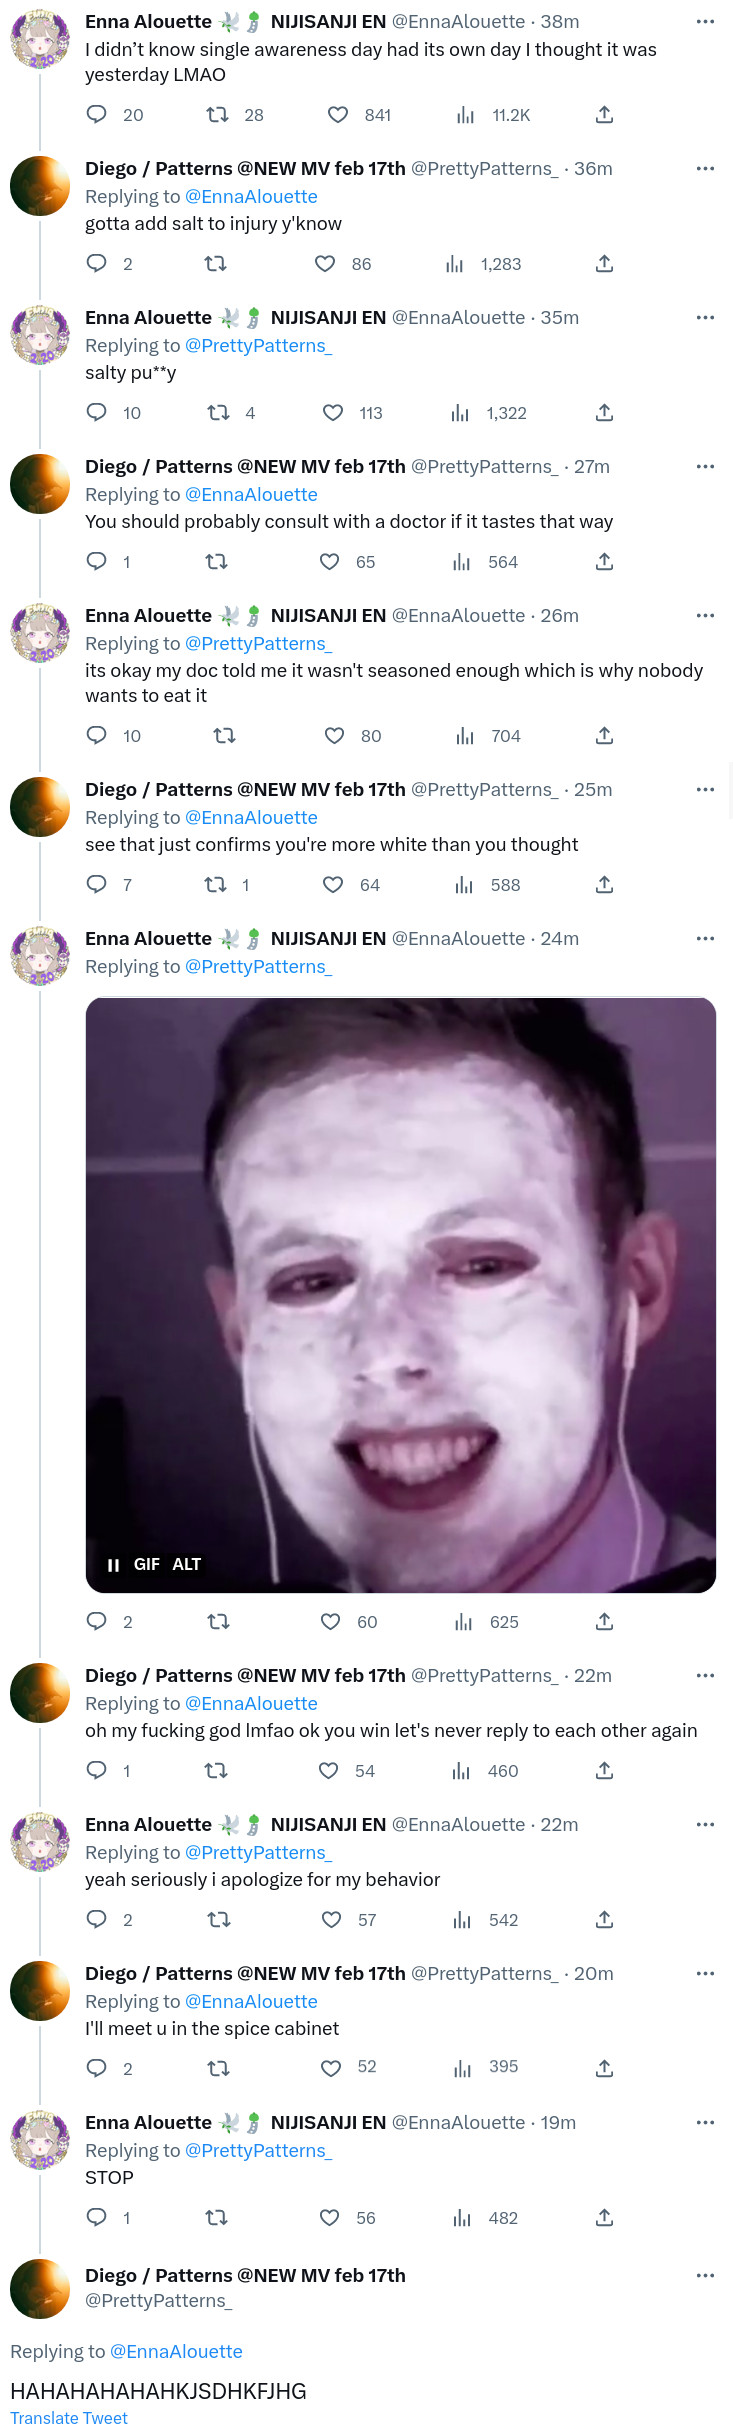733x2432 pixels.
Task: Open Enna Alouette's avatar on first tweet
Action: tap(40, 38)
